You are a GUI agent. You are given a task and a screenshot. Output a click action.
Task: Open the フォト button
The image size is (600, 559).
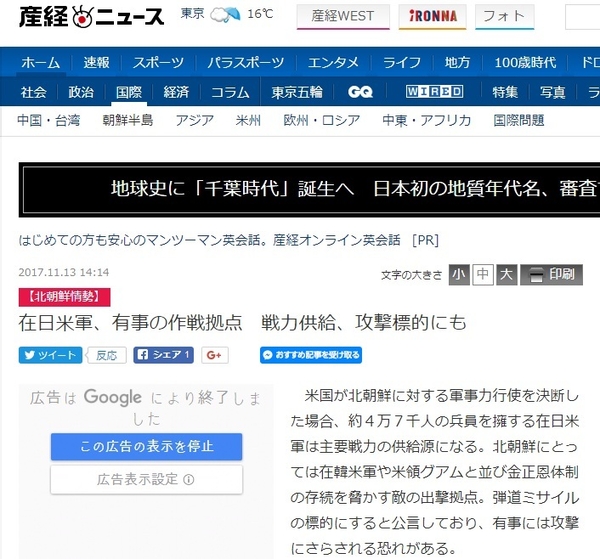(504, 16)
